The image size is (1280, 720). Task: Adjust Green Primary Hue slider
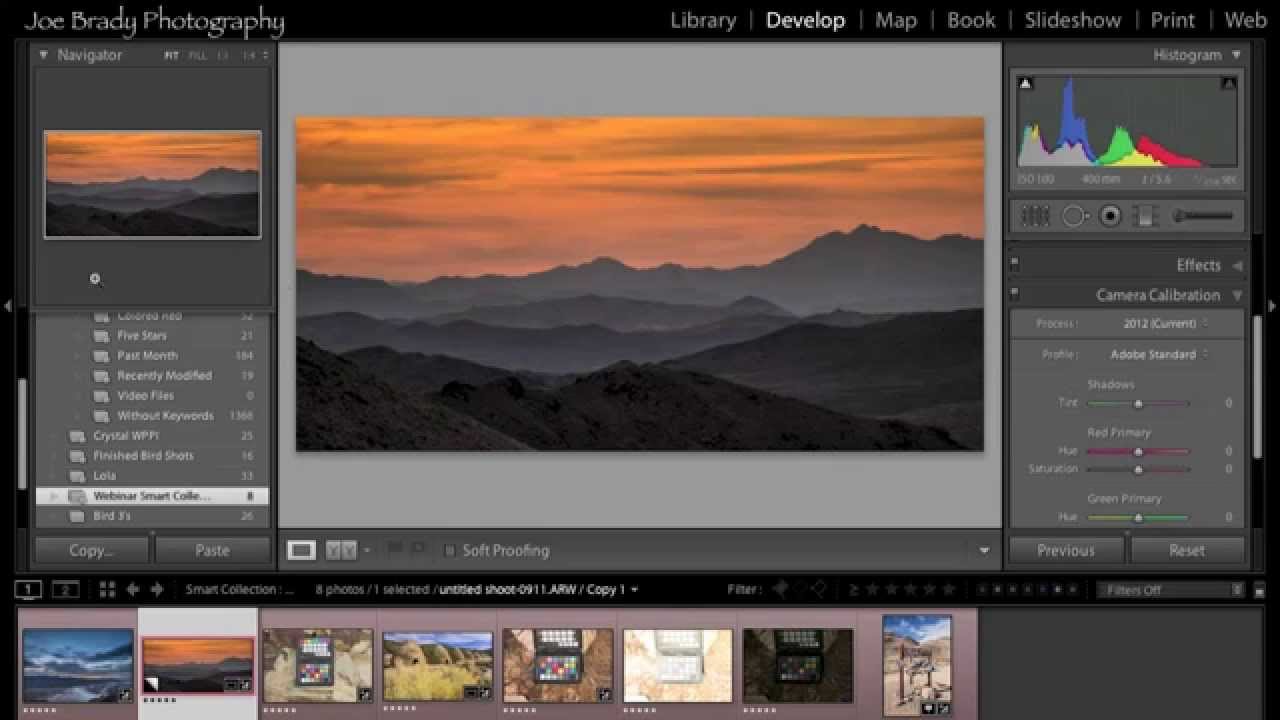click(x=1138, y=517)
